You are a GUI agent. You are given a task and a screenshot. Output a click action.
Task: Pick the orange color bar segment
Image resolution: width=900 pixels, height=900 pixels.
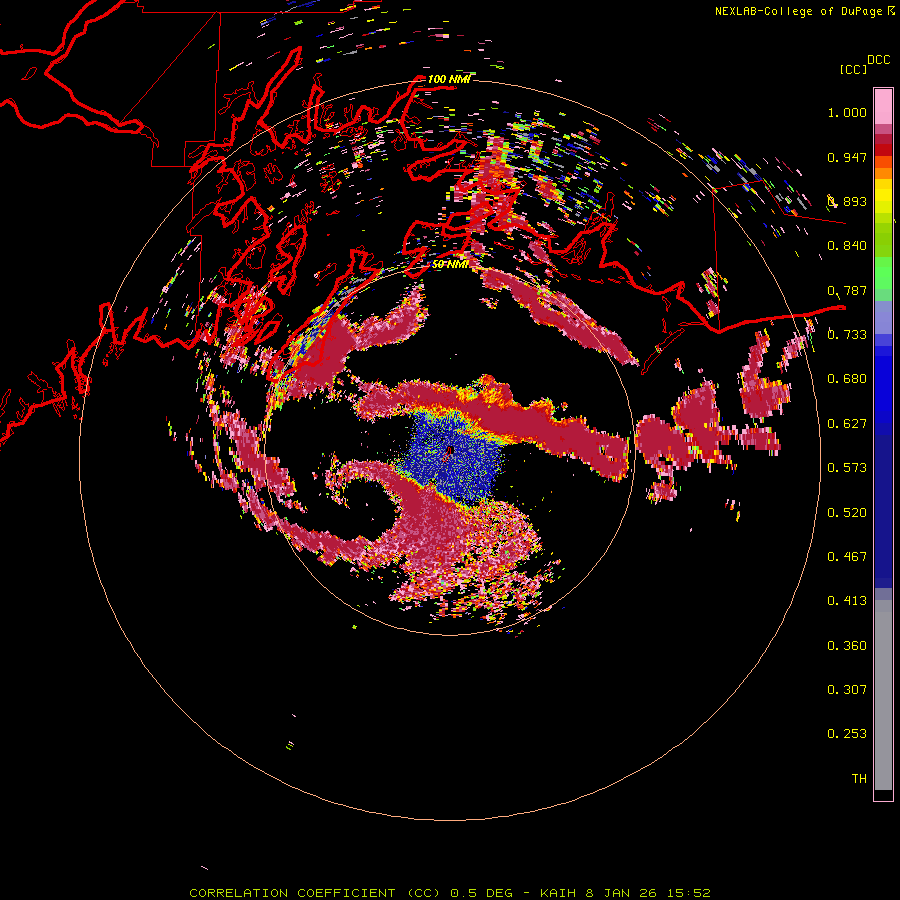coord(883,173)
